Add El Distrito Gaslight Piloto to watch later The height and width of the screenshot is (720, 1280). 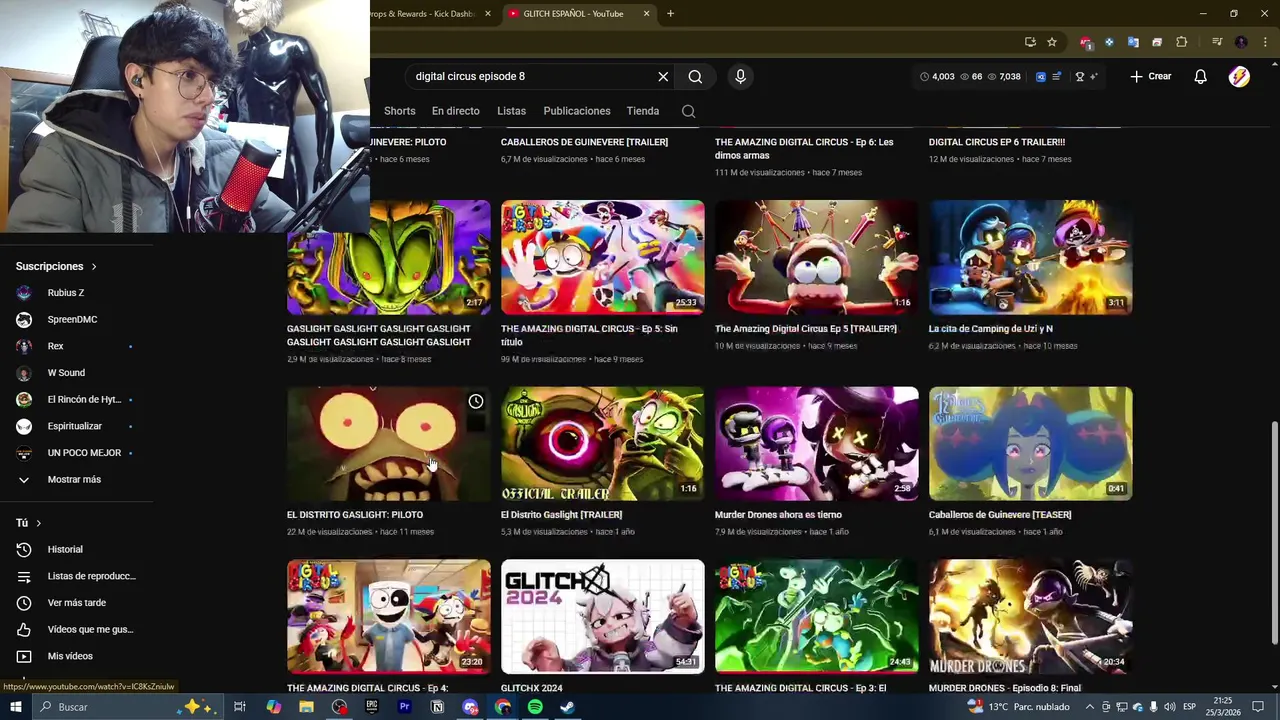pos(476,401)
